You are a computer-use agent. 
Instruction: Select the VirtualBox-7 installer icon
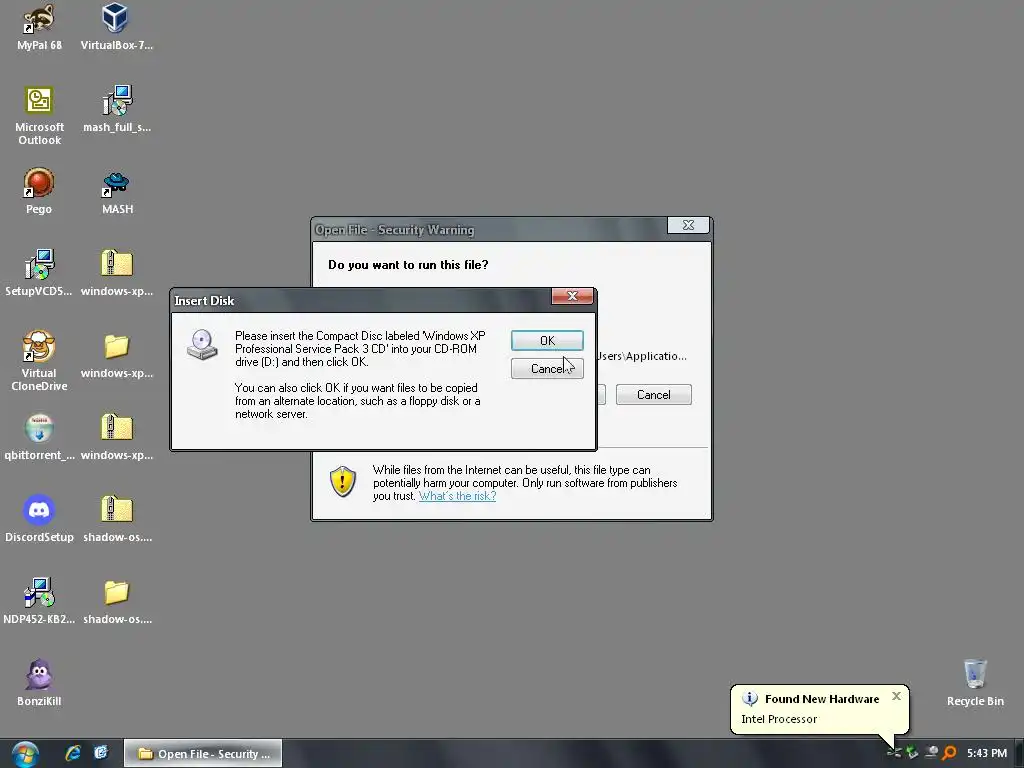(x=116, y=27)
